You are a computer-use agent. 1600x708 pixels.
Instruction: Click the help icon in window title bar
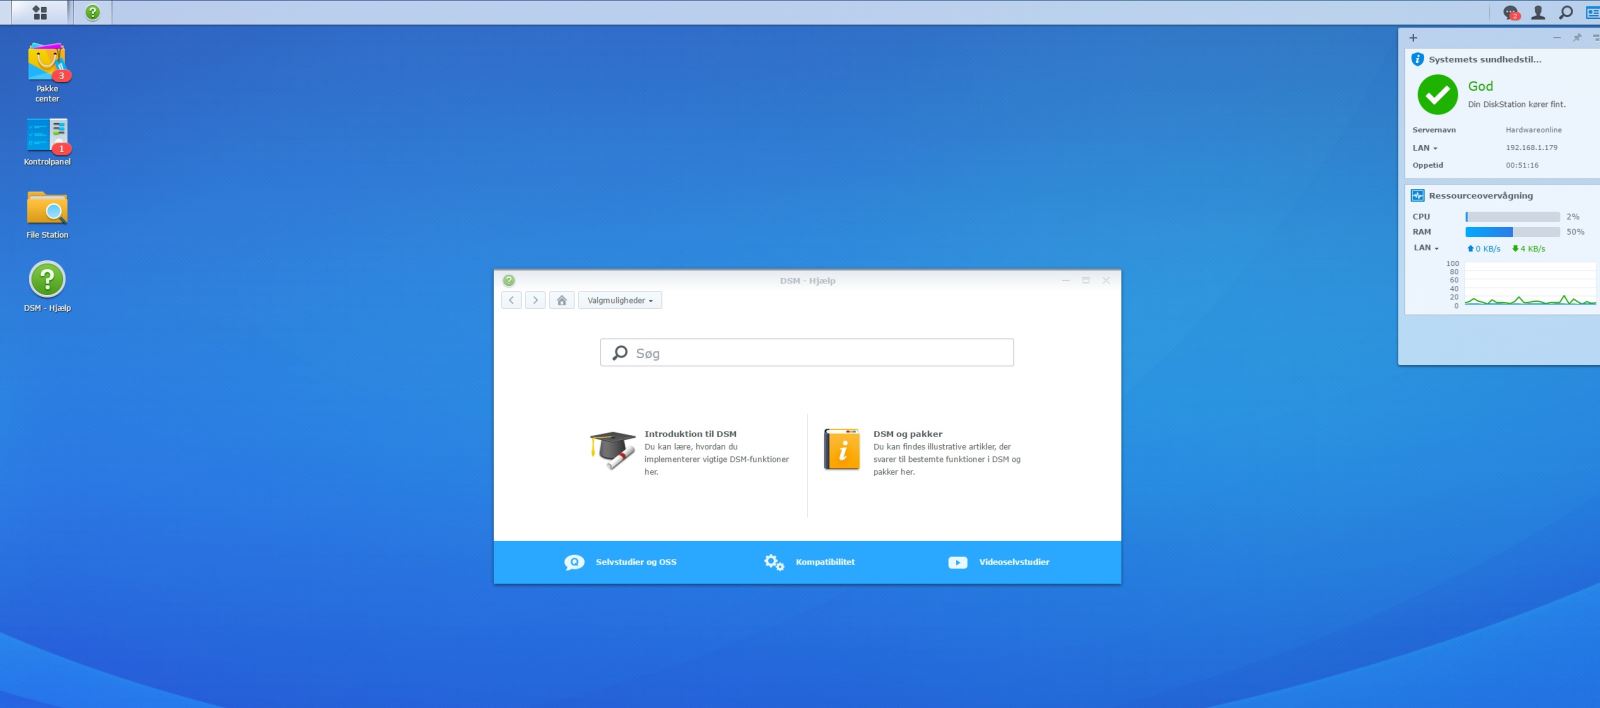(x=509, y=281)
